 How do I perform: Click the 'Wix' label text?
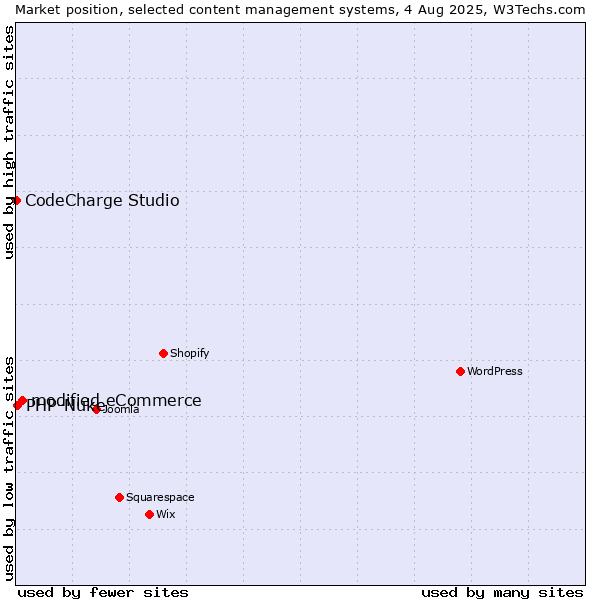(165, 514)
